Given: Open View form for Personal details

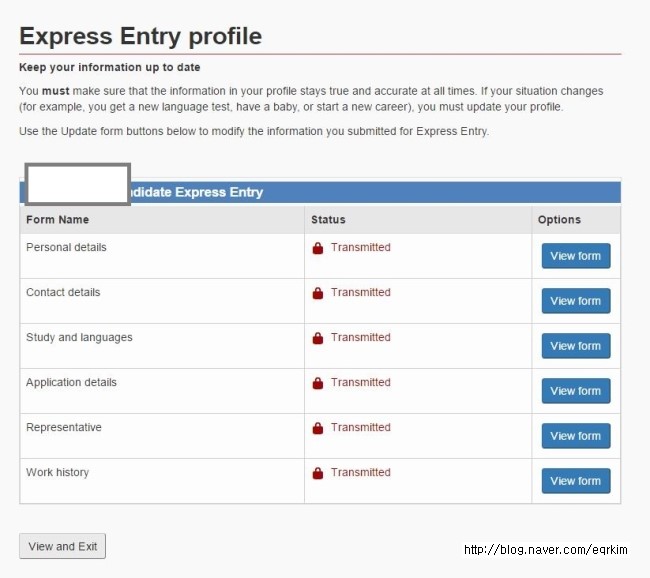Looking at the screenshot, I should coord(576,256).
